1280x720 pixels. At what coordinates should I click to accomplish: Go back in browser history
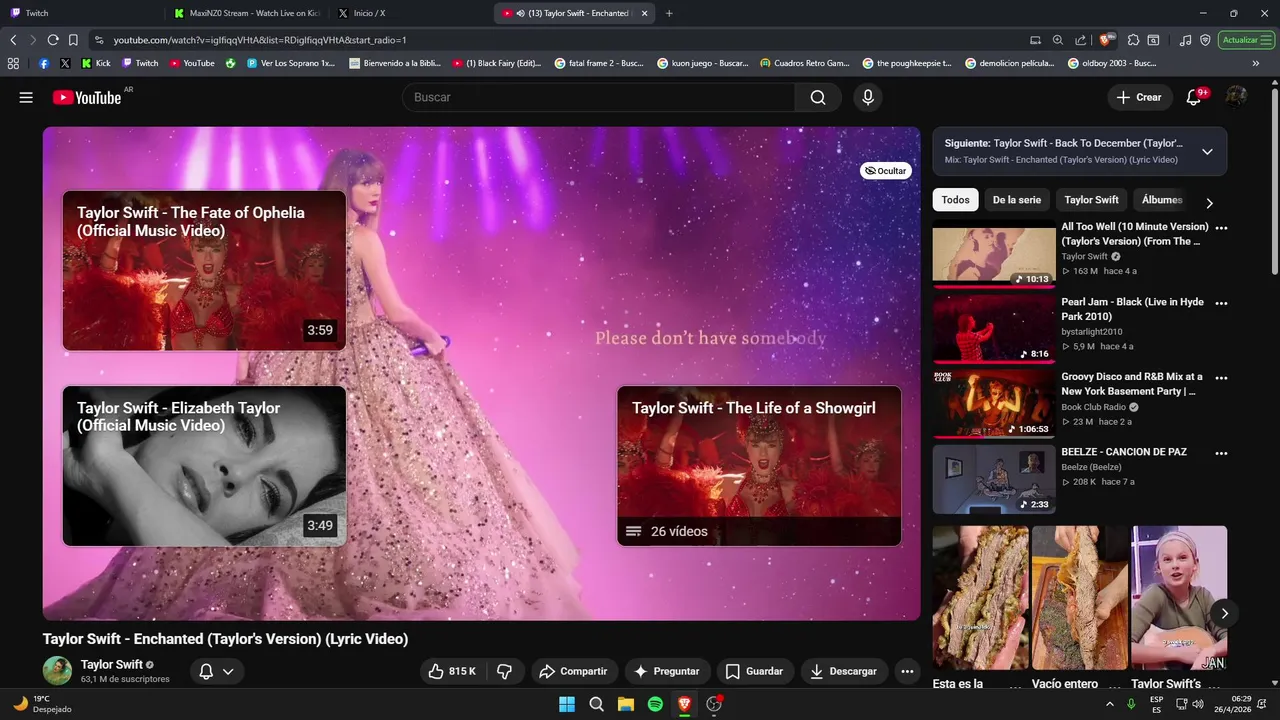(13, 40)
